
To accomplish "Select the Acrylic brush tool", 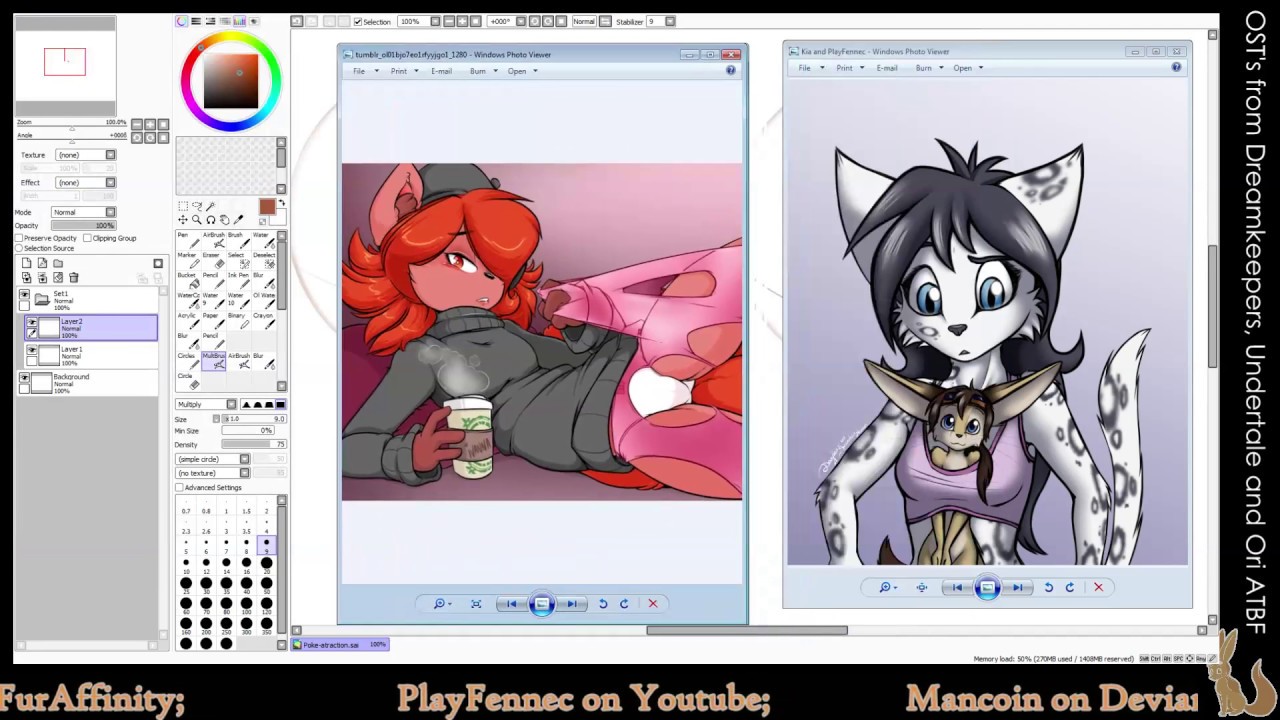I will point(189,321).
